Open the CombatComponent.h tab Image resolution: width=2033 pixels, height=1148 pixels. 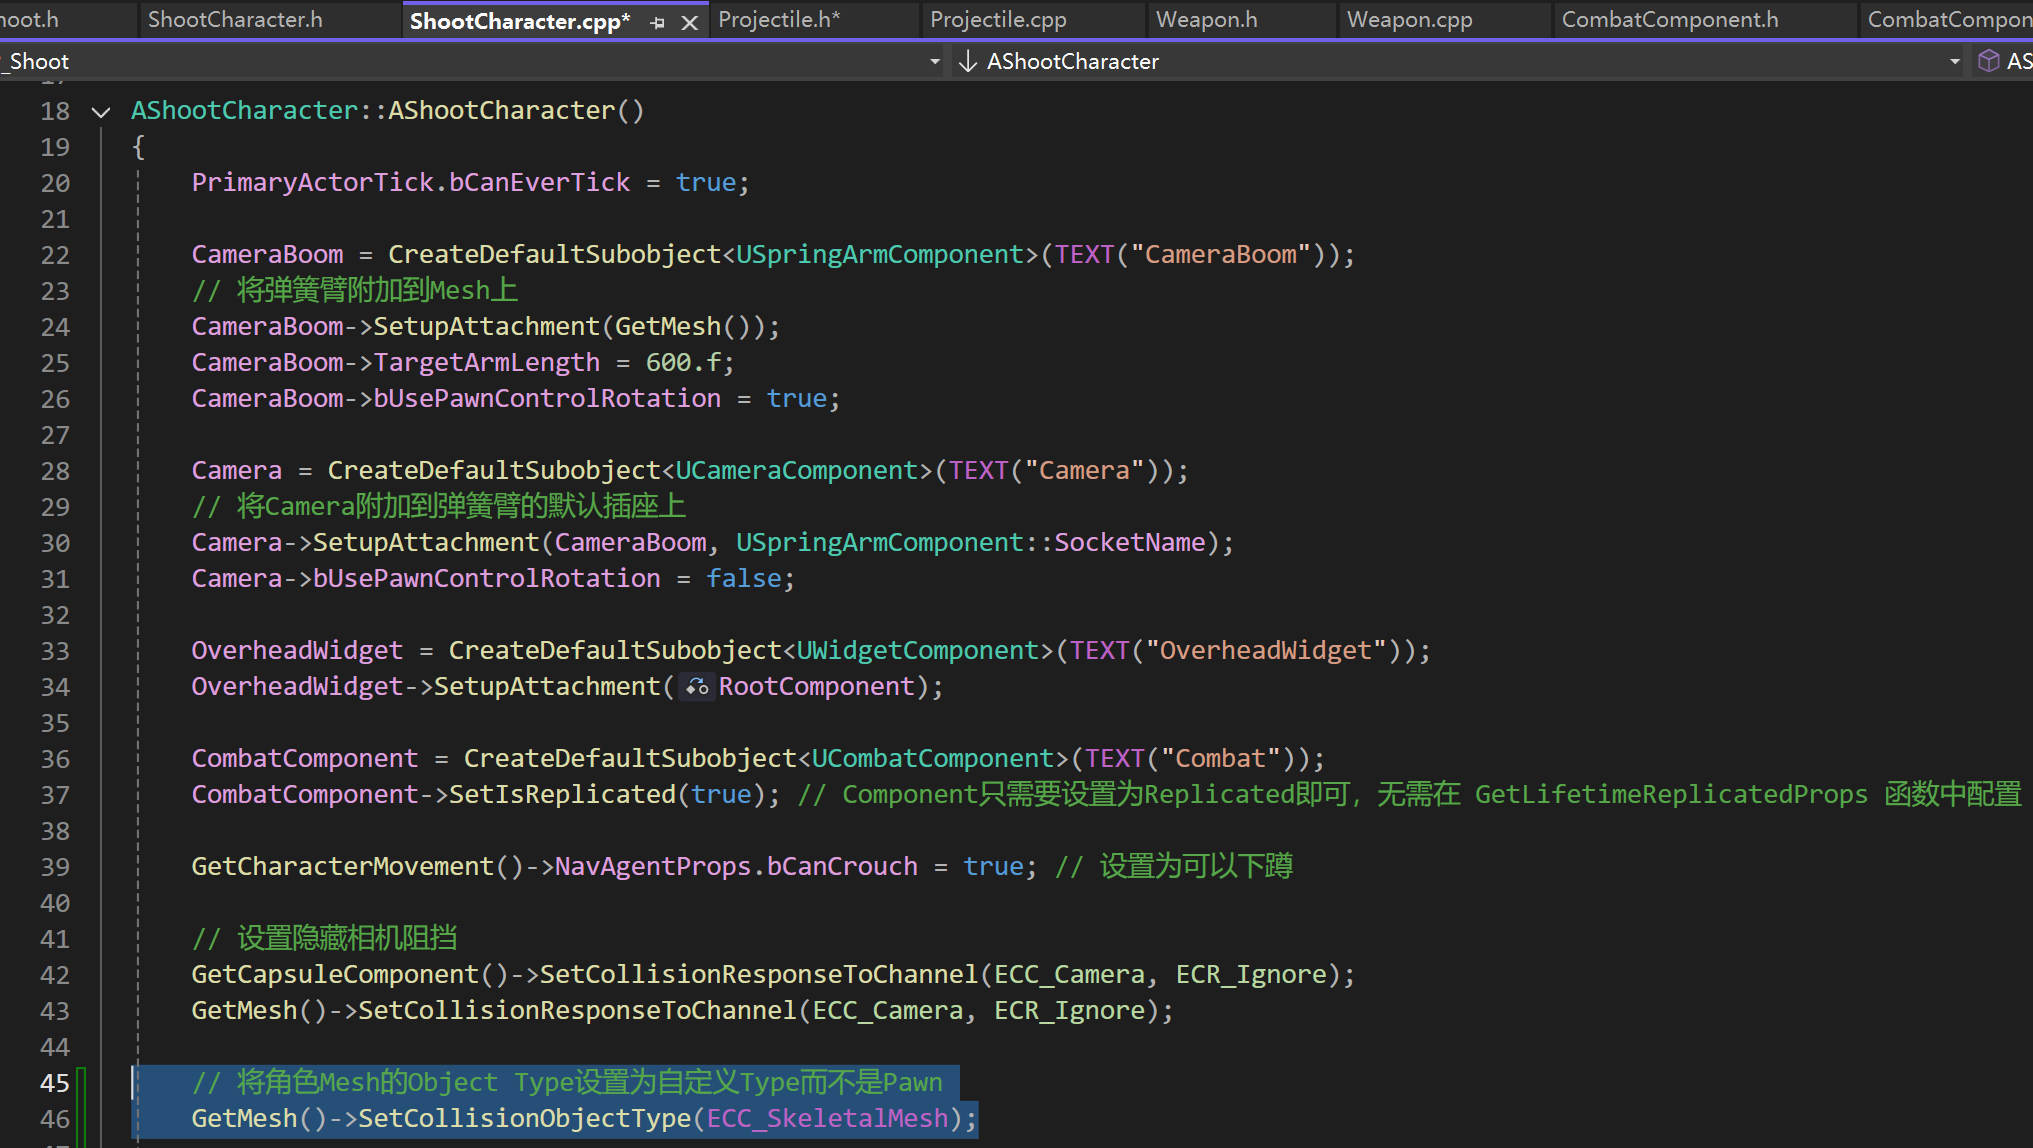pos(1669,20)
